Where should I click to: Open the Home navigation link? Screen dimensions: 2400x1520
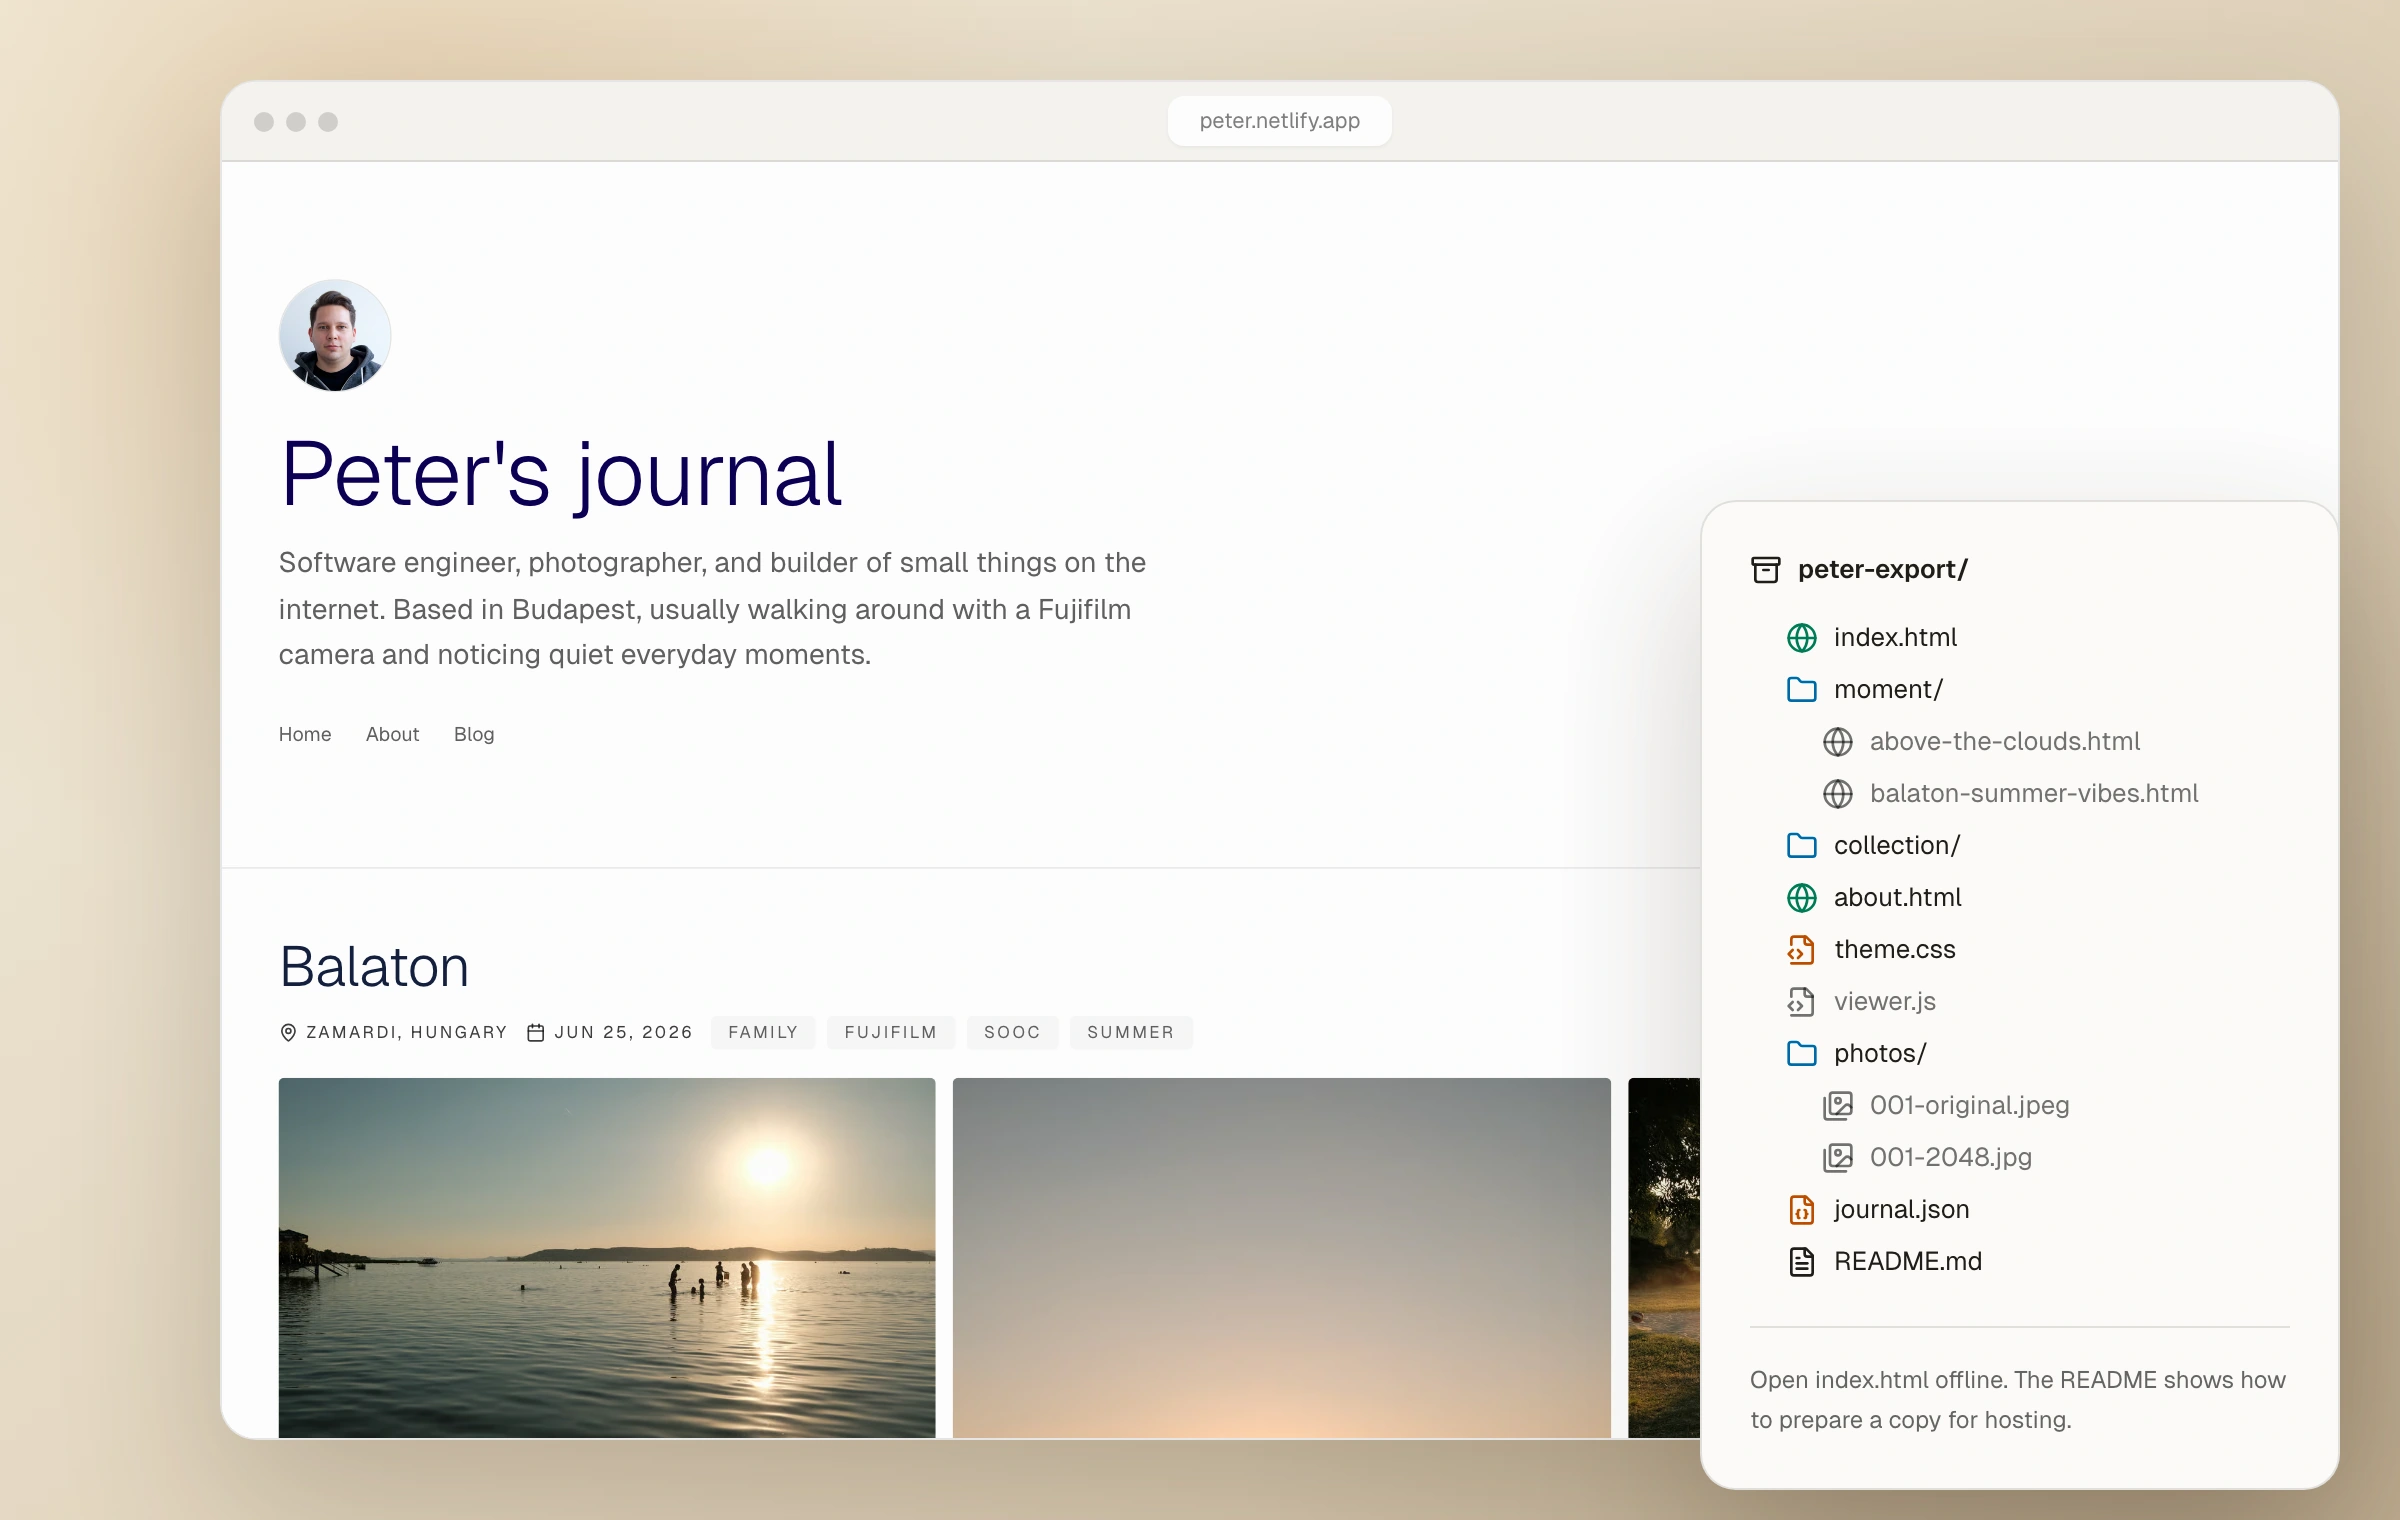[305, 734]
